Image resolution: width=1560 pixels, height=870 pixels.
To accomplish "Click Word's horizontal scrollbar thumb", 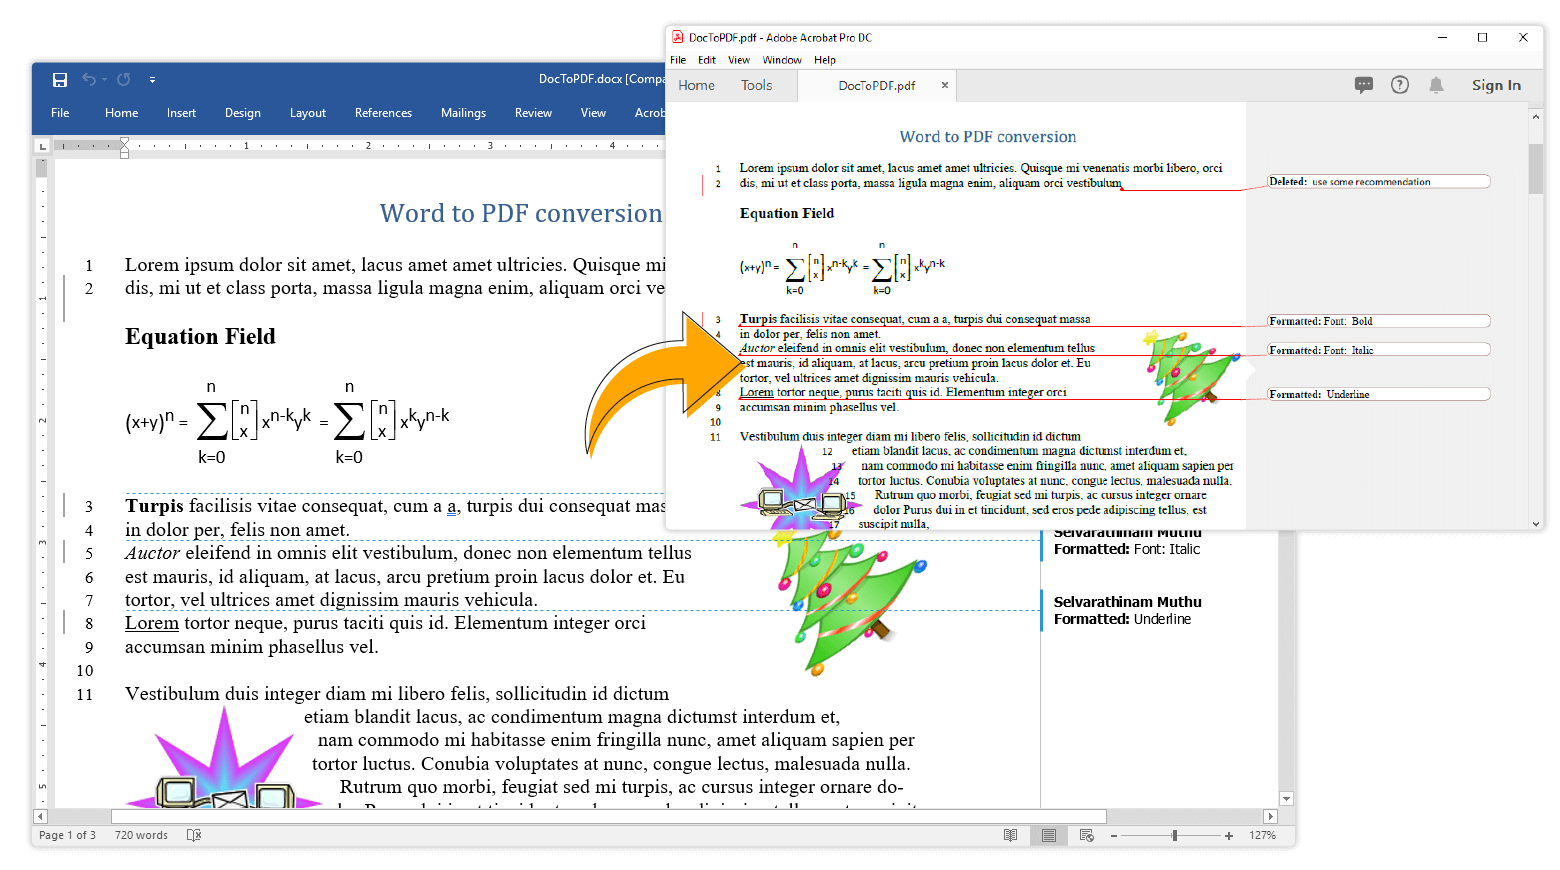I will point(608,816).
